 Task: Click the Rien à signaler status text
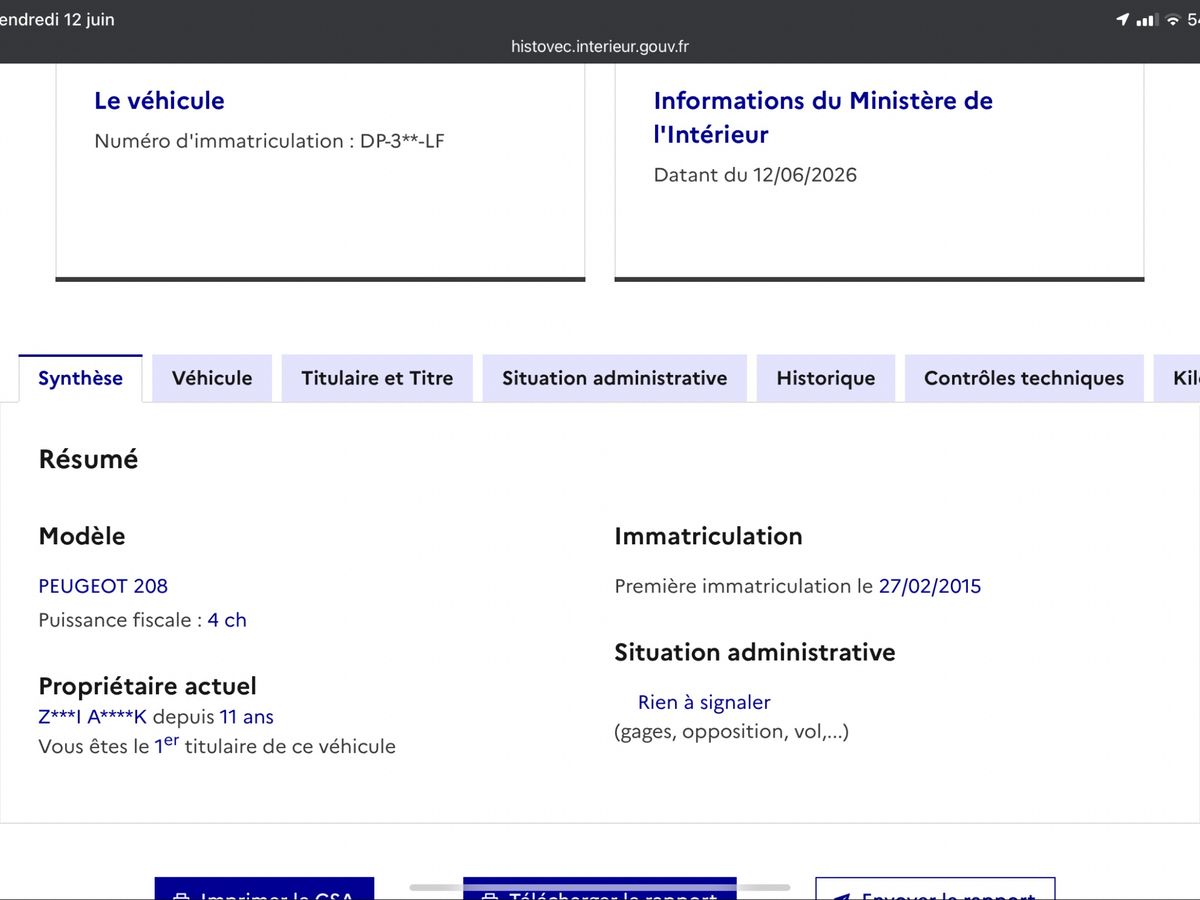click(x=704, y=702)
